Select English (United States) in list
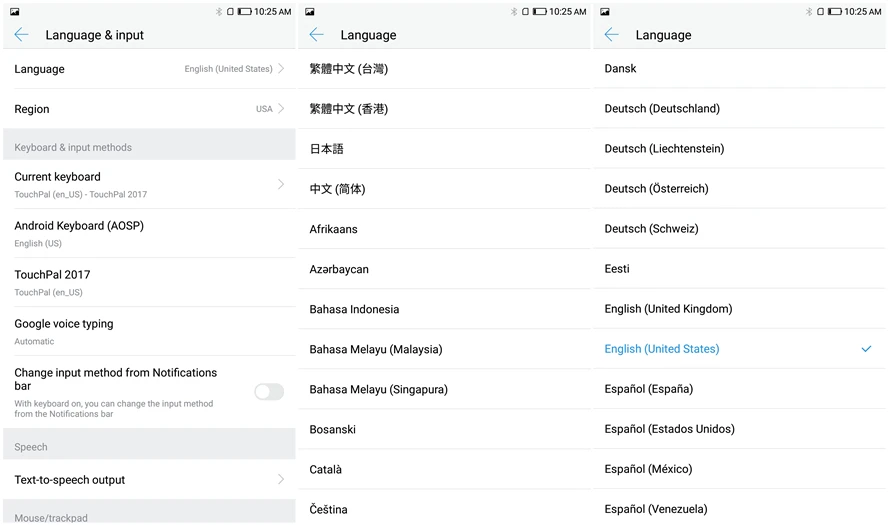This screenshot has width=888, height=525. click(739, 349)
